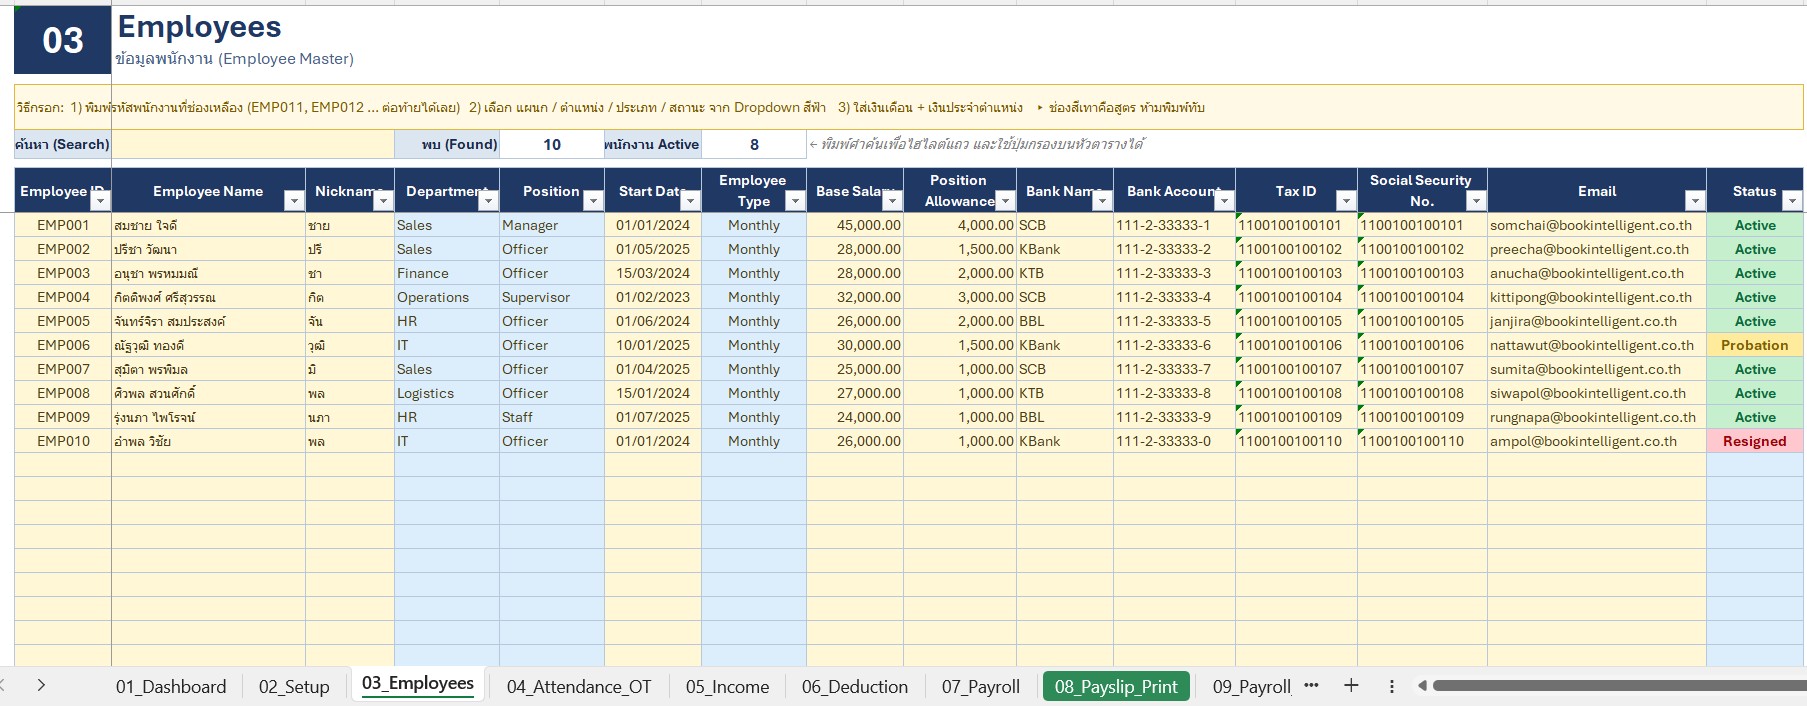This screenshot has height=706, width=1807.
Task: Click the more sheets ellipsis icon
Action: tap(1312, 685)
